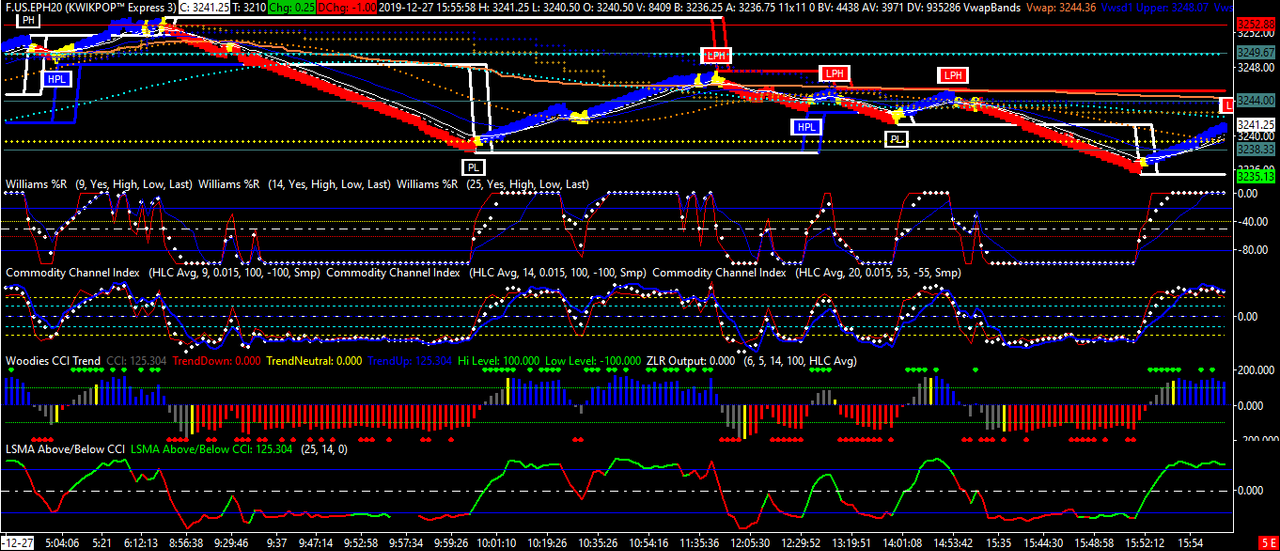Click the green LSMA Above/Below CCI: 125.304 value
The width and height of the screenshot is (1280, 551).
[211, 449]
